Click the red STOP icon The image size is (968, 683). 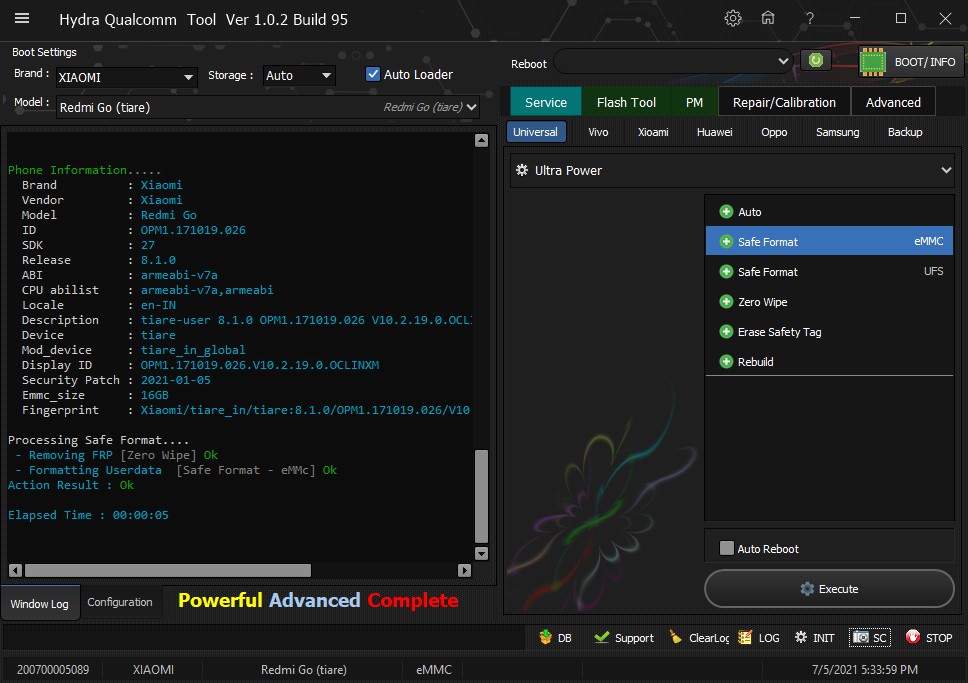click(912, 637)
